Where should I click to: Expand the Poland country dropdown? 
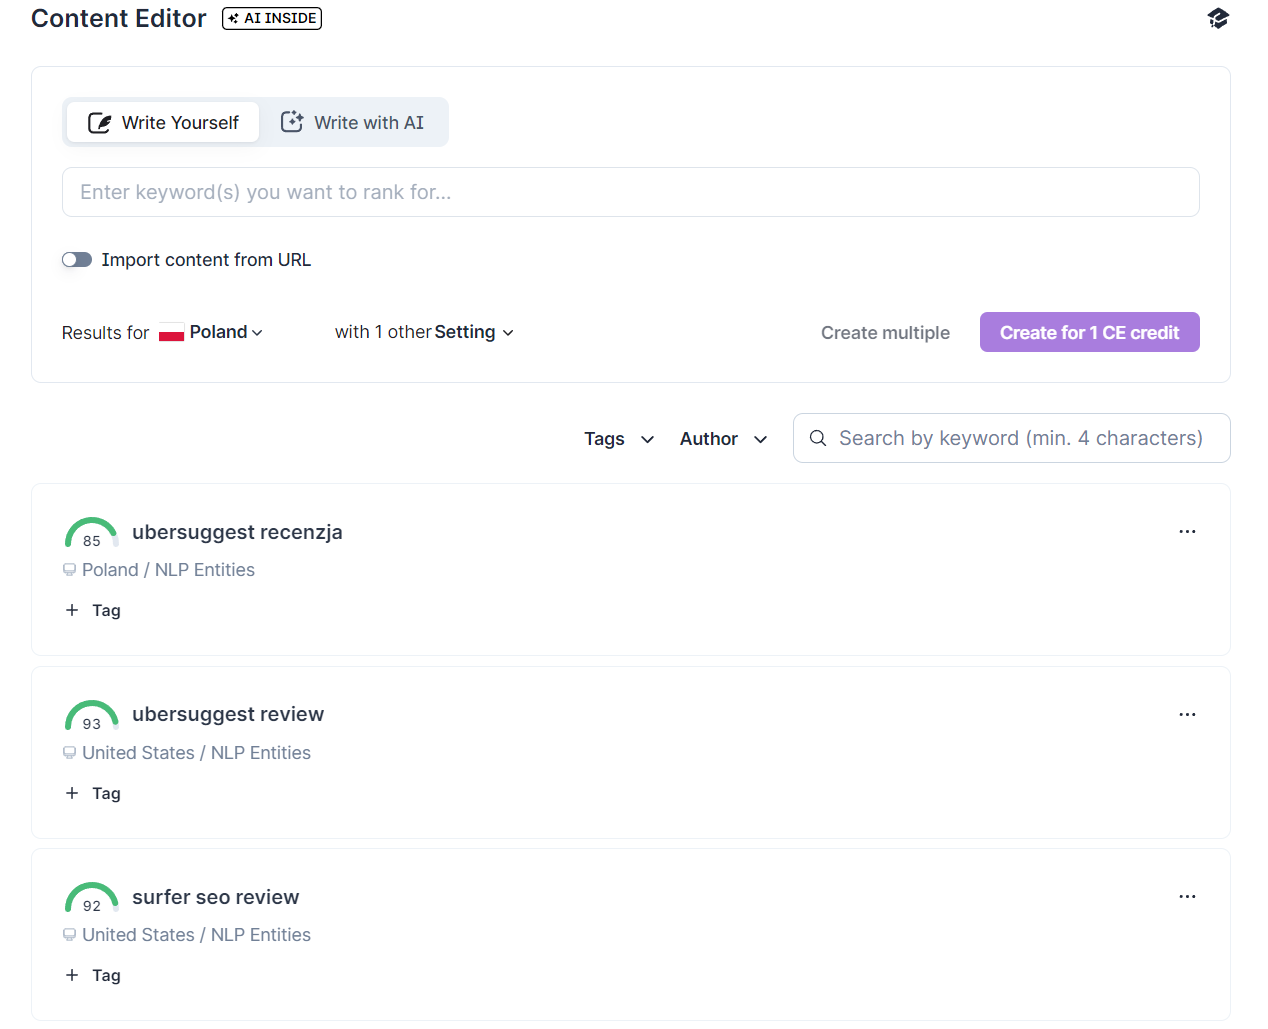pos(212,332)
